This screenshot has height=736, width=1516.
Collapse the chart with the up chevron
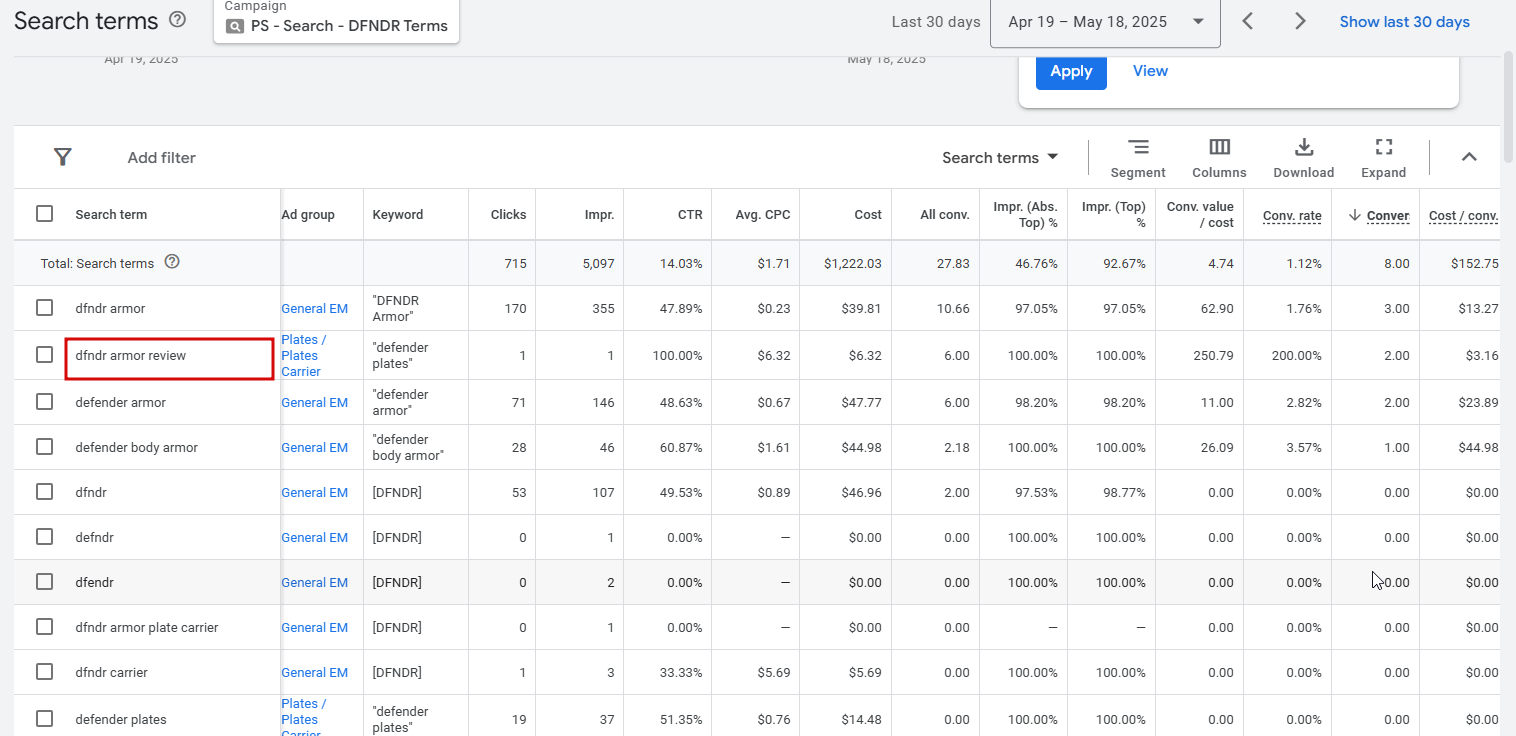(1469, 157)
